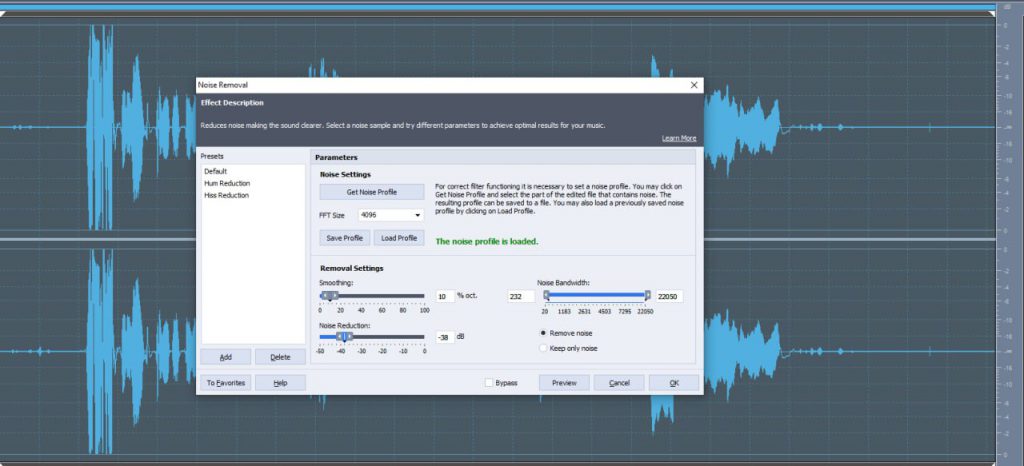Click the Noise Reduction dB value field
1024x466 pixels.
pos(445,337)
